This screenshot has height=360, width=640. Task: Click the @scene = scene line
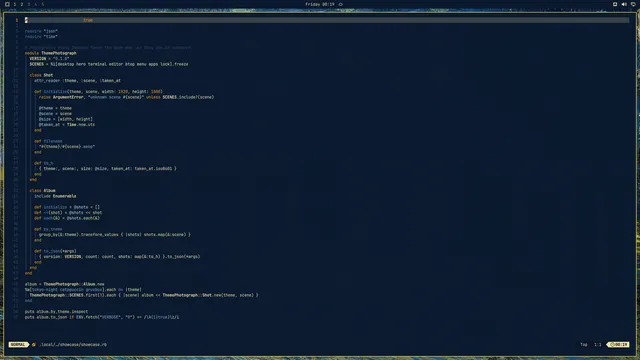point(55,113)
